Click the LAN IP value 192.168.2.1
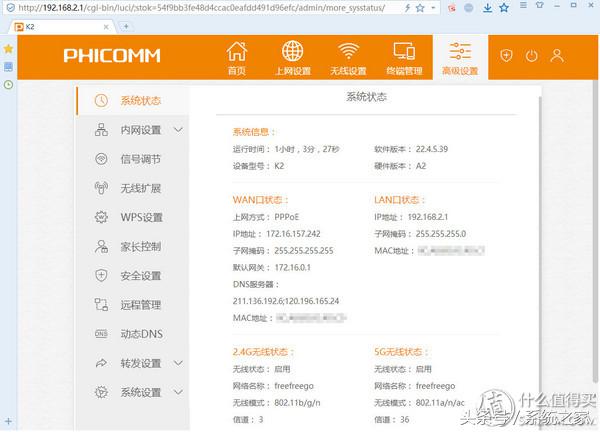 click(428, 217)
